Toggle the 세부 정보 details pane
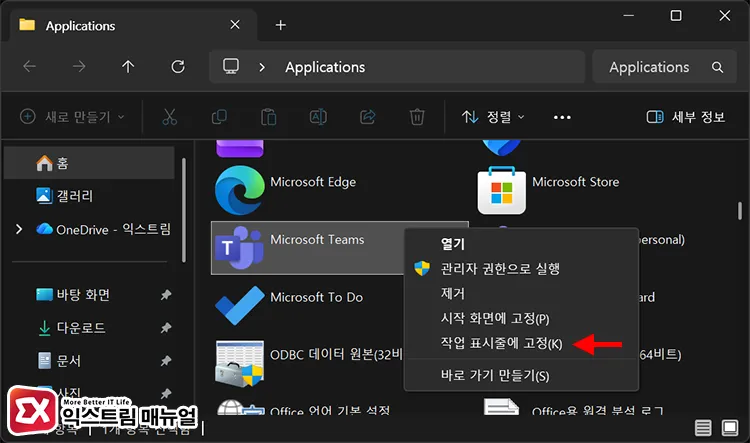Image resolution: width=750 pixels, height=443 pixels. point(685,117)
